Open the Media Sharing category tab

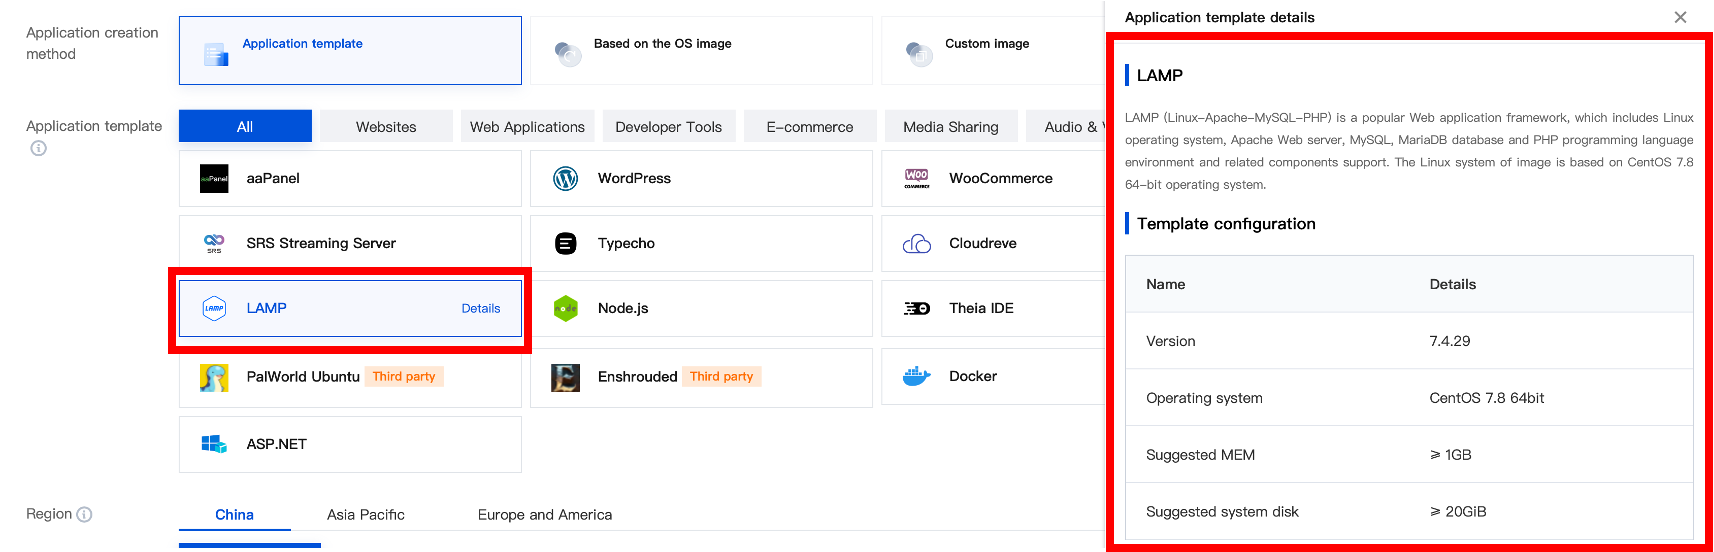click(951, 126)
